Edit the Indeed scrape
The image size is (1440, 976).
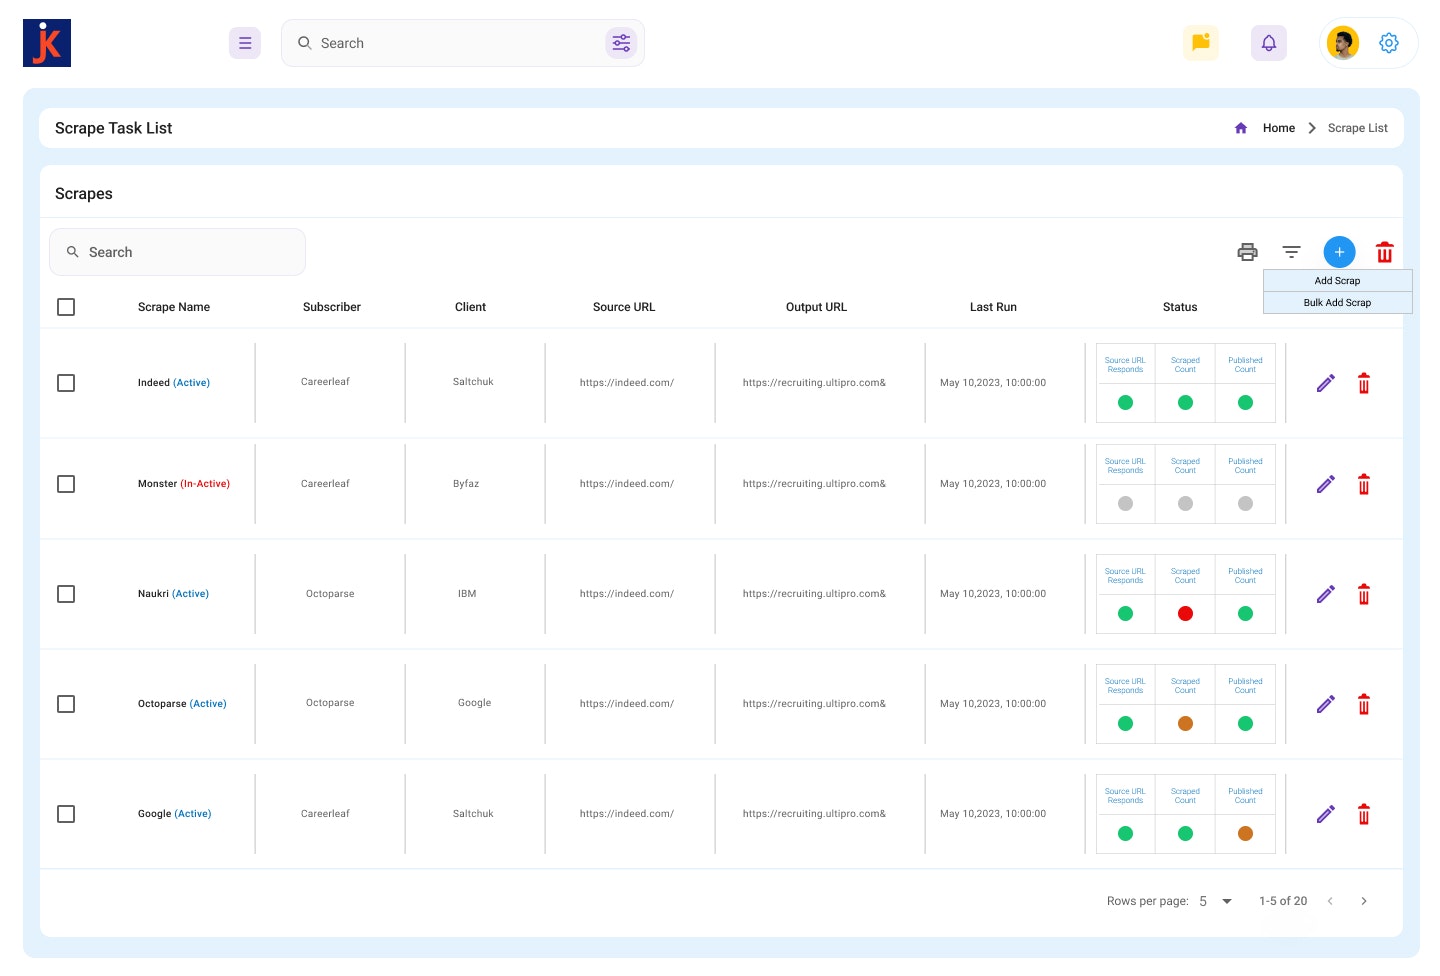[x=1326, y=383]
